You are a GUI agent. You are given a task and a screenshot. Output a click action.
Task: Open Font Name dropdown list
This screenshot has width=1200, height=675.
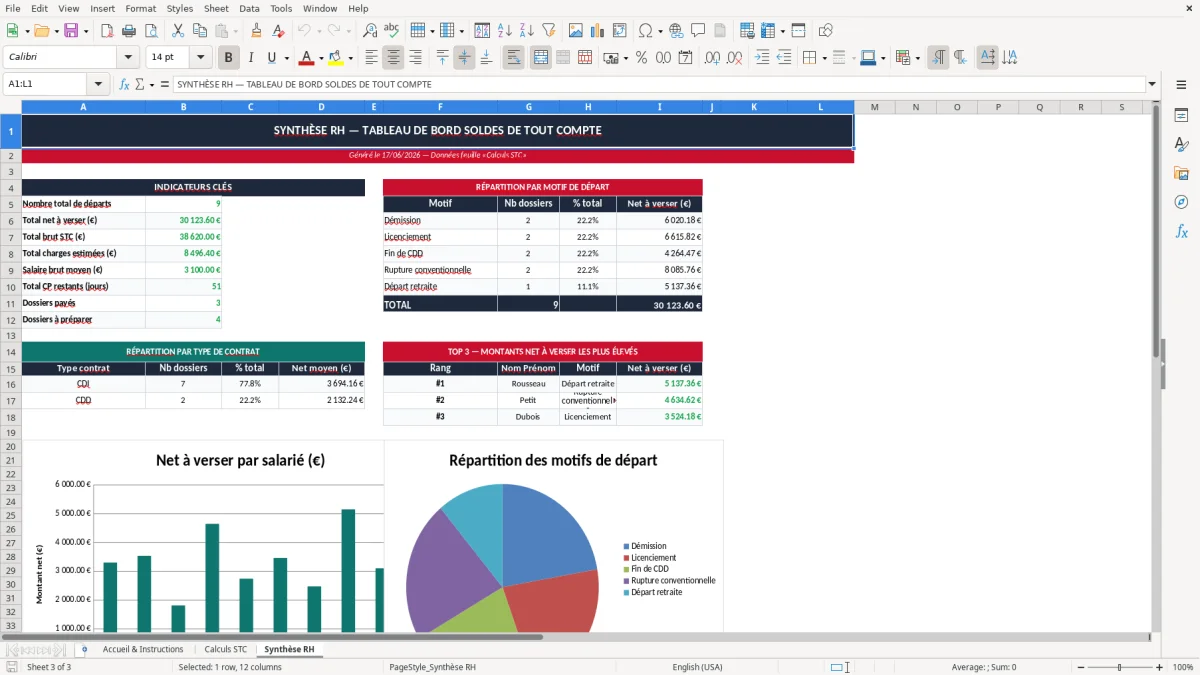coord(128,58)
